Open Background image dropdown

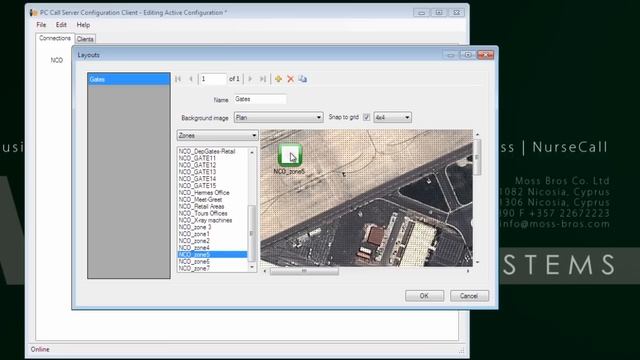point(278,118)
